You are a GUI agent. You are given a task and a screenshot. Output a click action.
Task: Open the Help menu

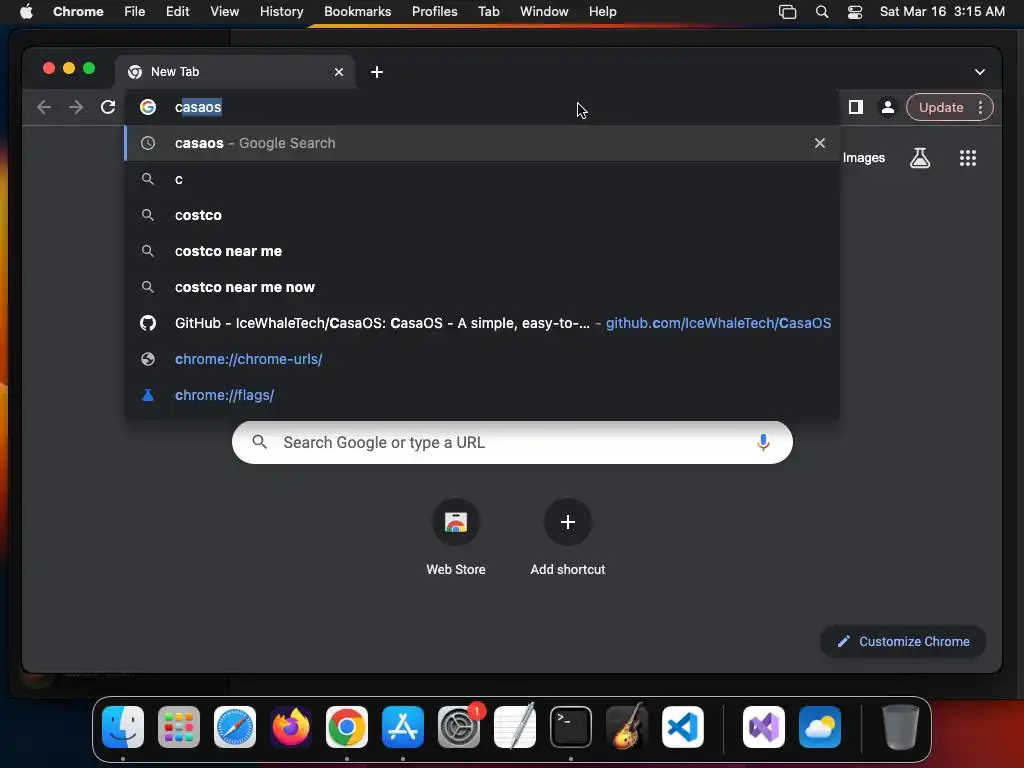pyautogui.click(x=602, y=11)
